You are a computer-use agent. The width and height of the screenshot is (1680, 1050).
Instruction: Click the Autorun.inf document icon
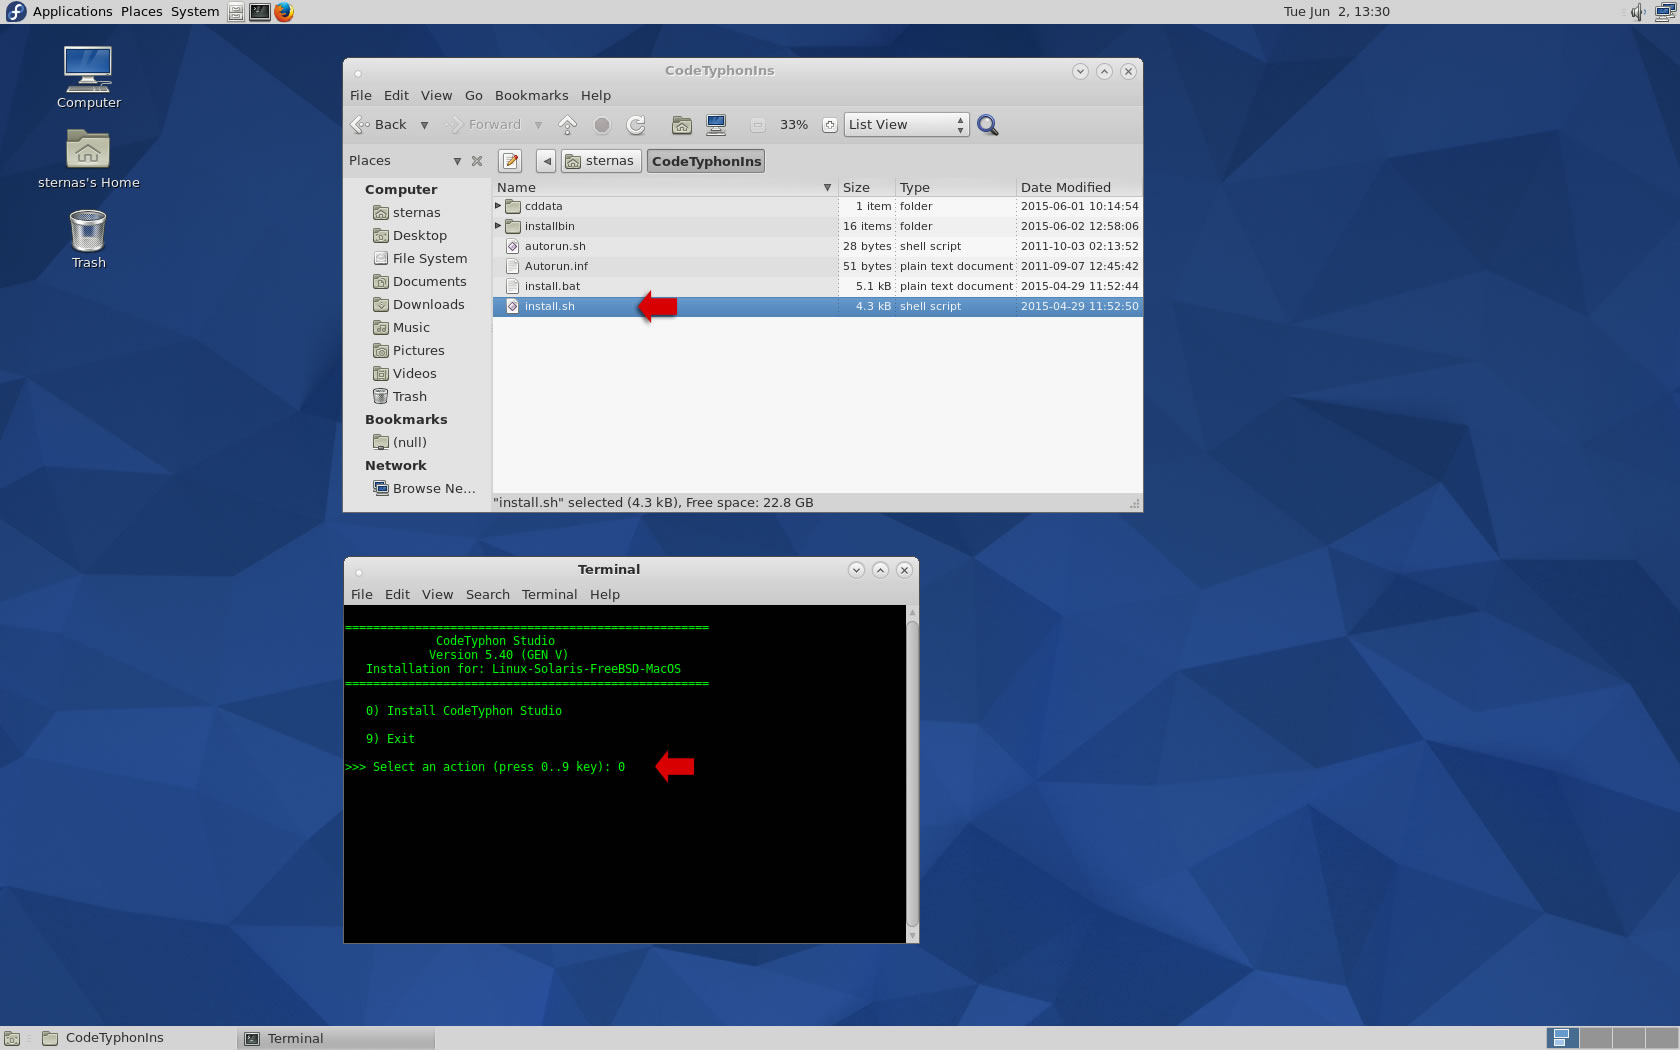[x=513, y=266]
